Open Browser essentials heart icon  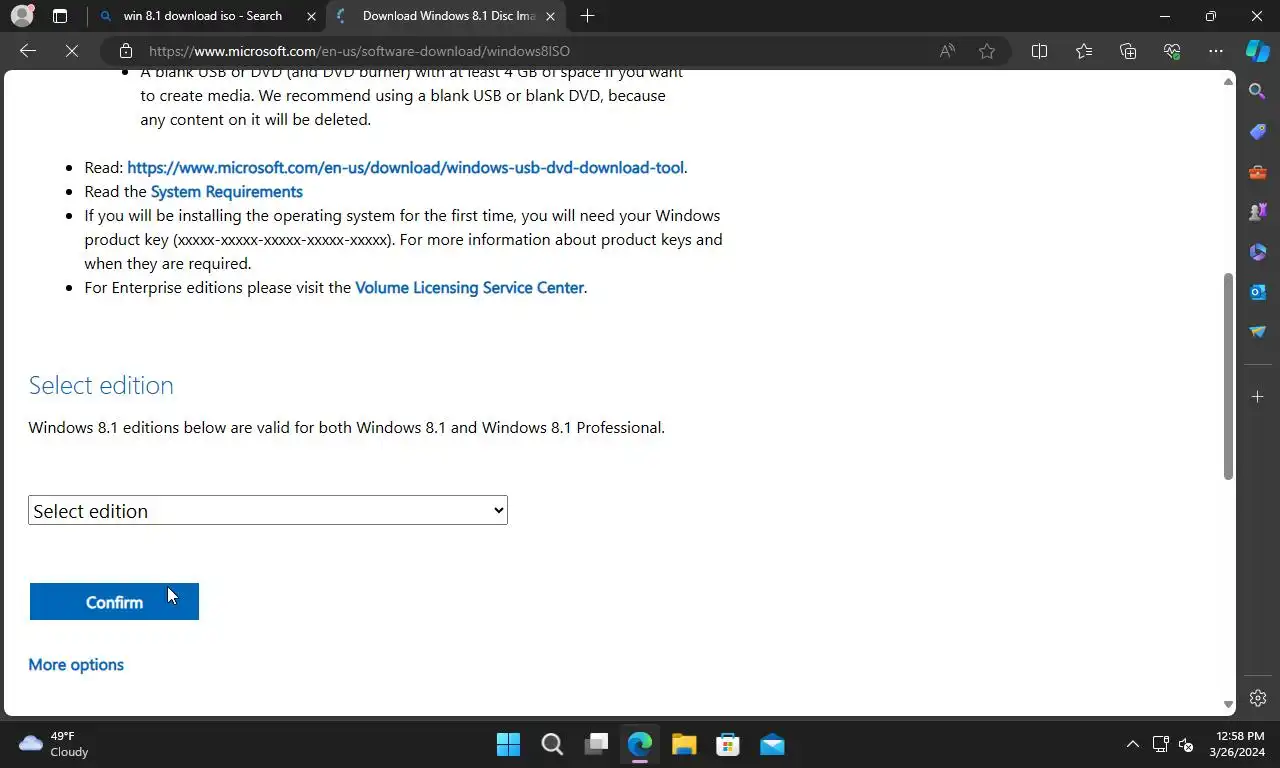(x=1172, y=51)
